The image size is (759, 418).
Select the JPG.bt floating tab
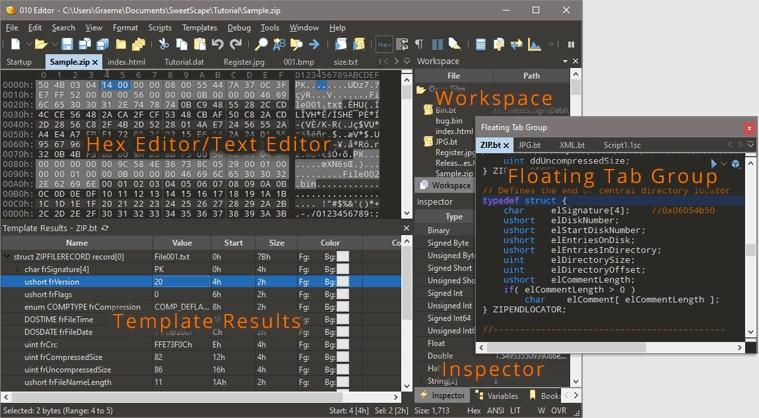[x=529, y=145]
